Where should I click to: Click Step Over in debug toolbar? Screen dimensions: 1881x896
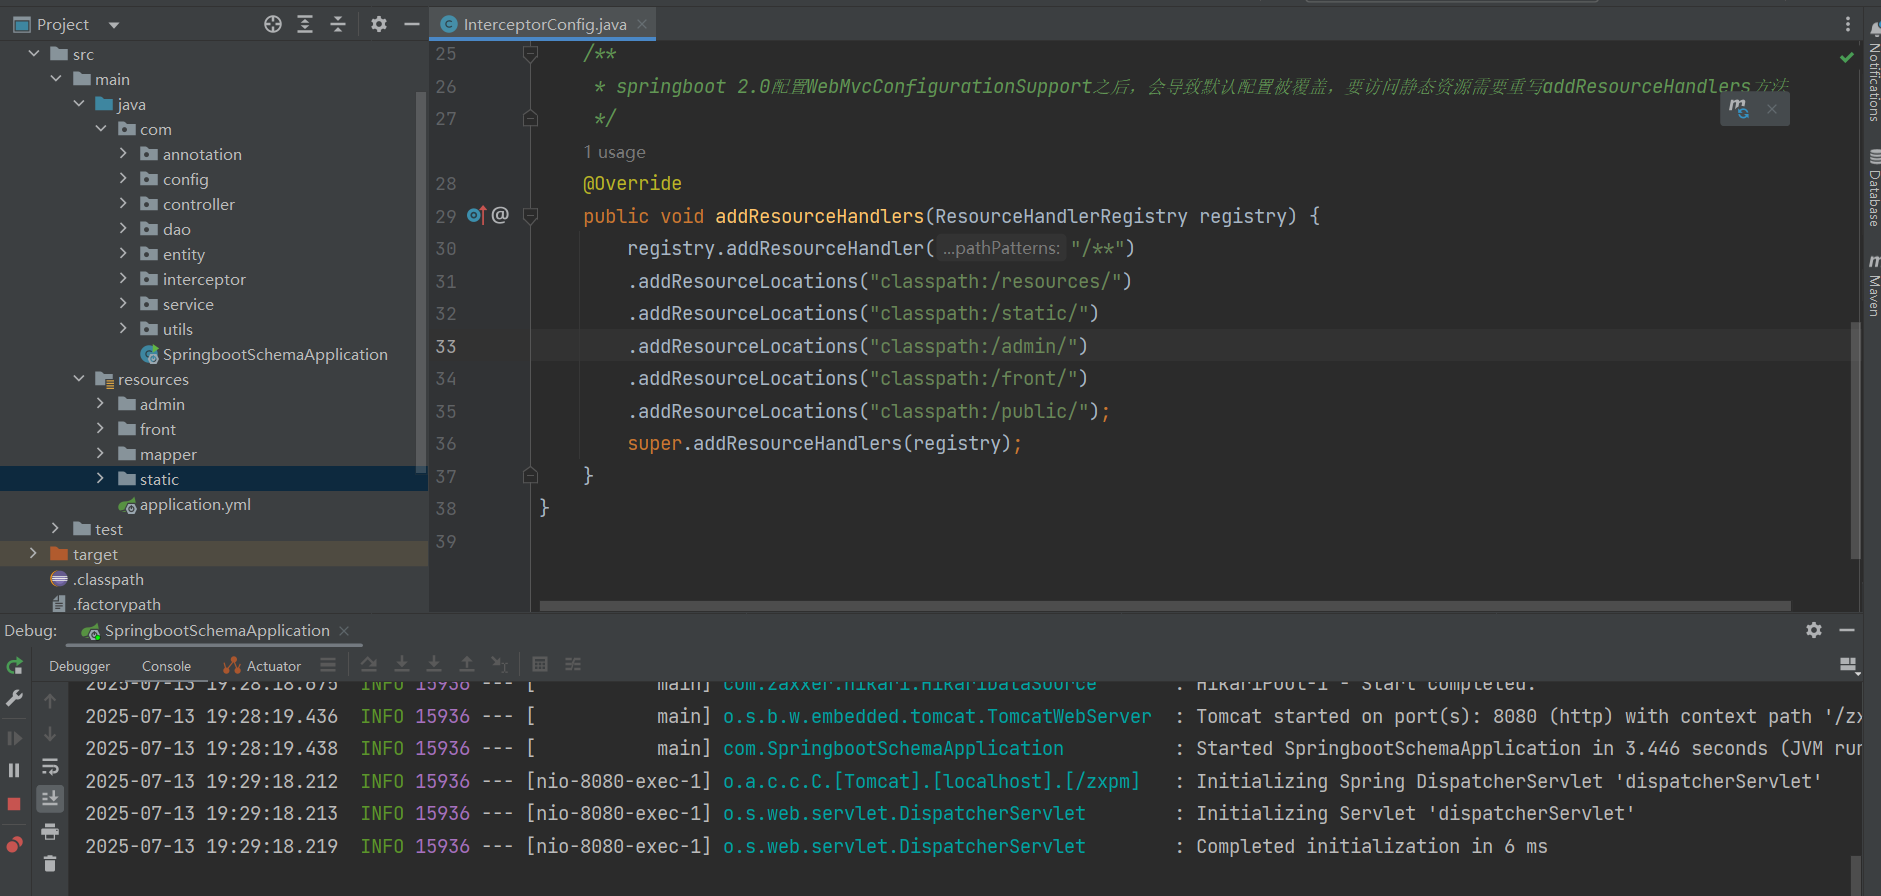(x=369, y=664)
